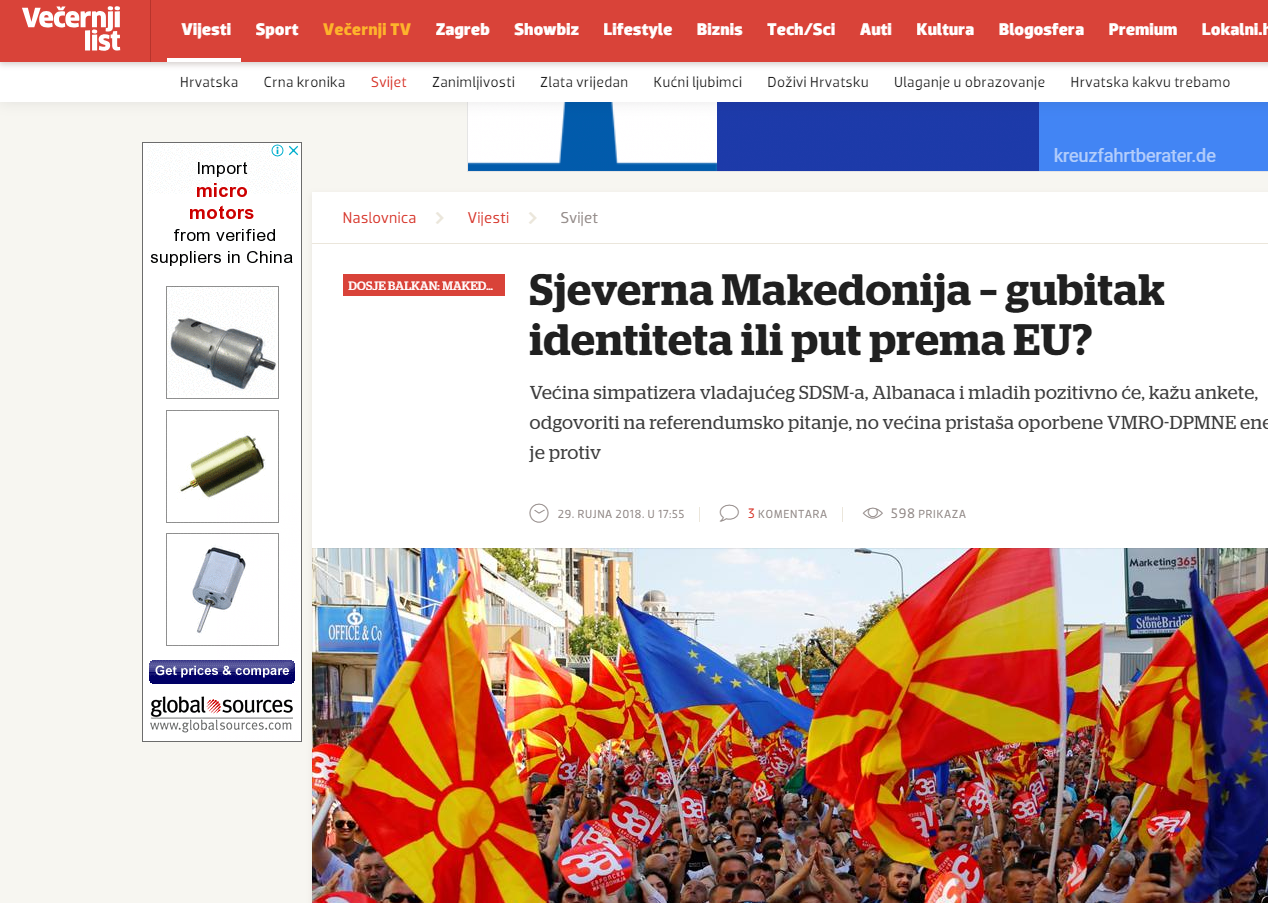Select Zanimljivosti subsection

click(x=473, y=82)
